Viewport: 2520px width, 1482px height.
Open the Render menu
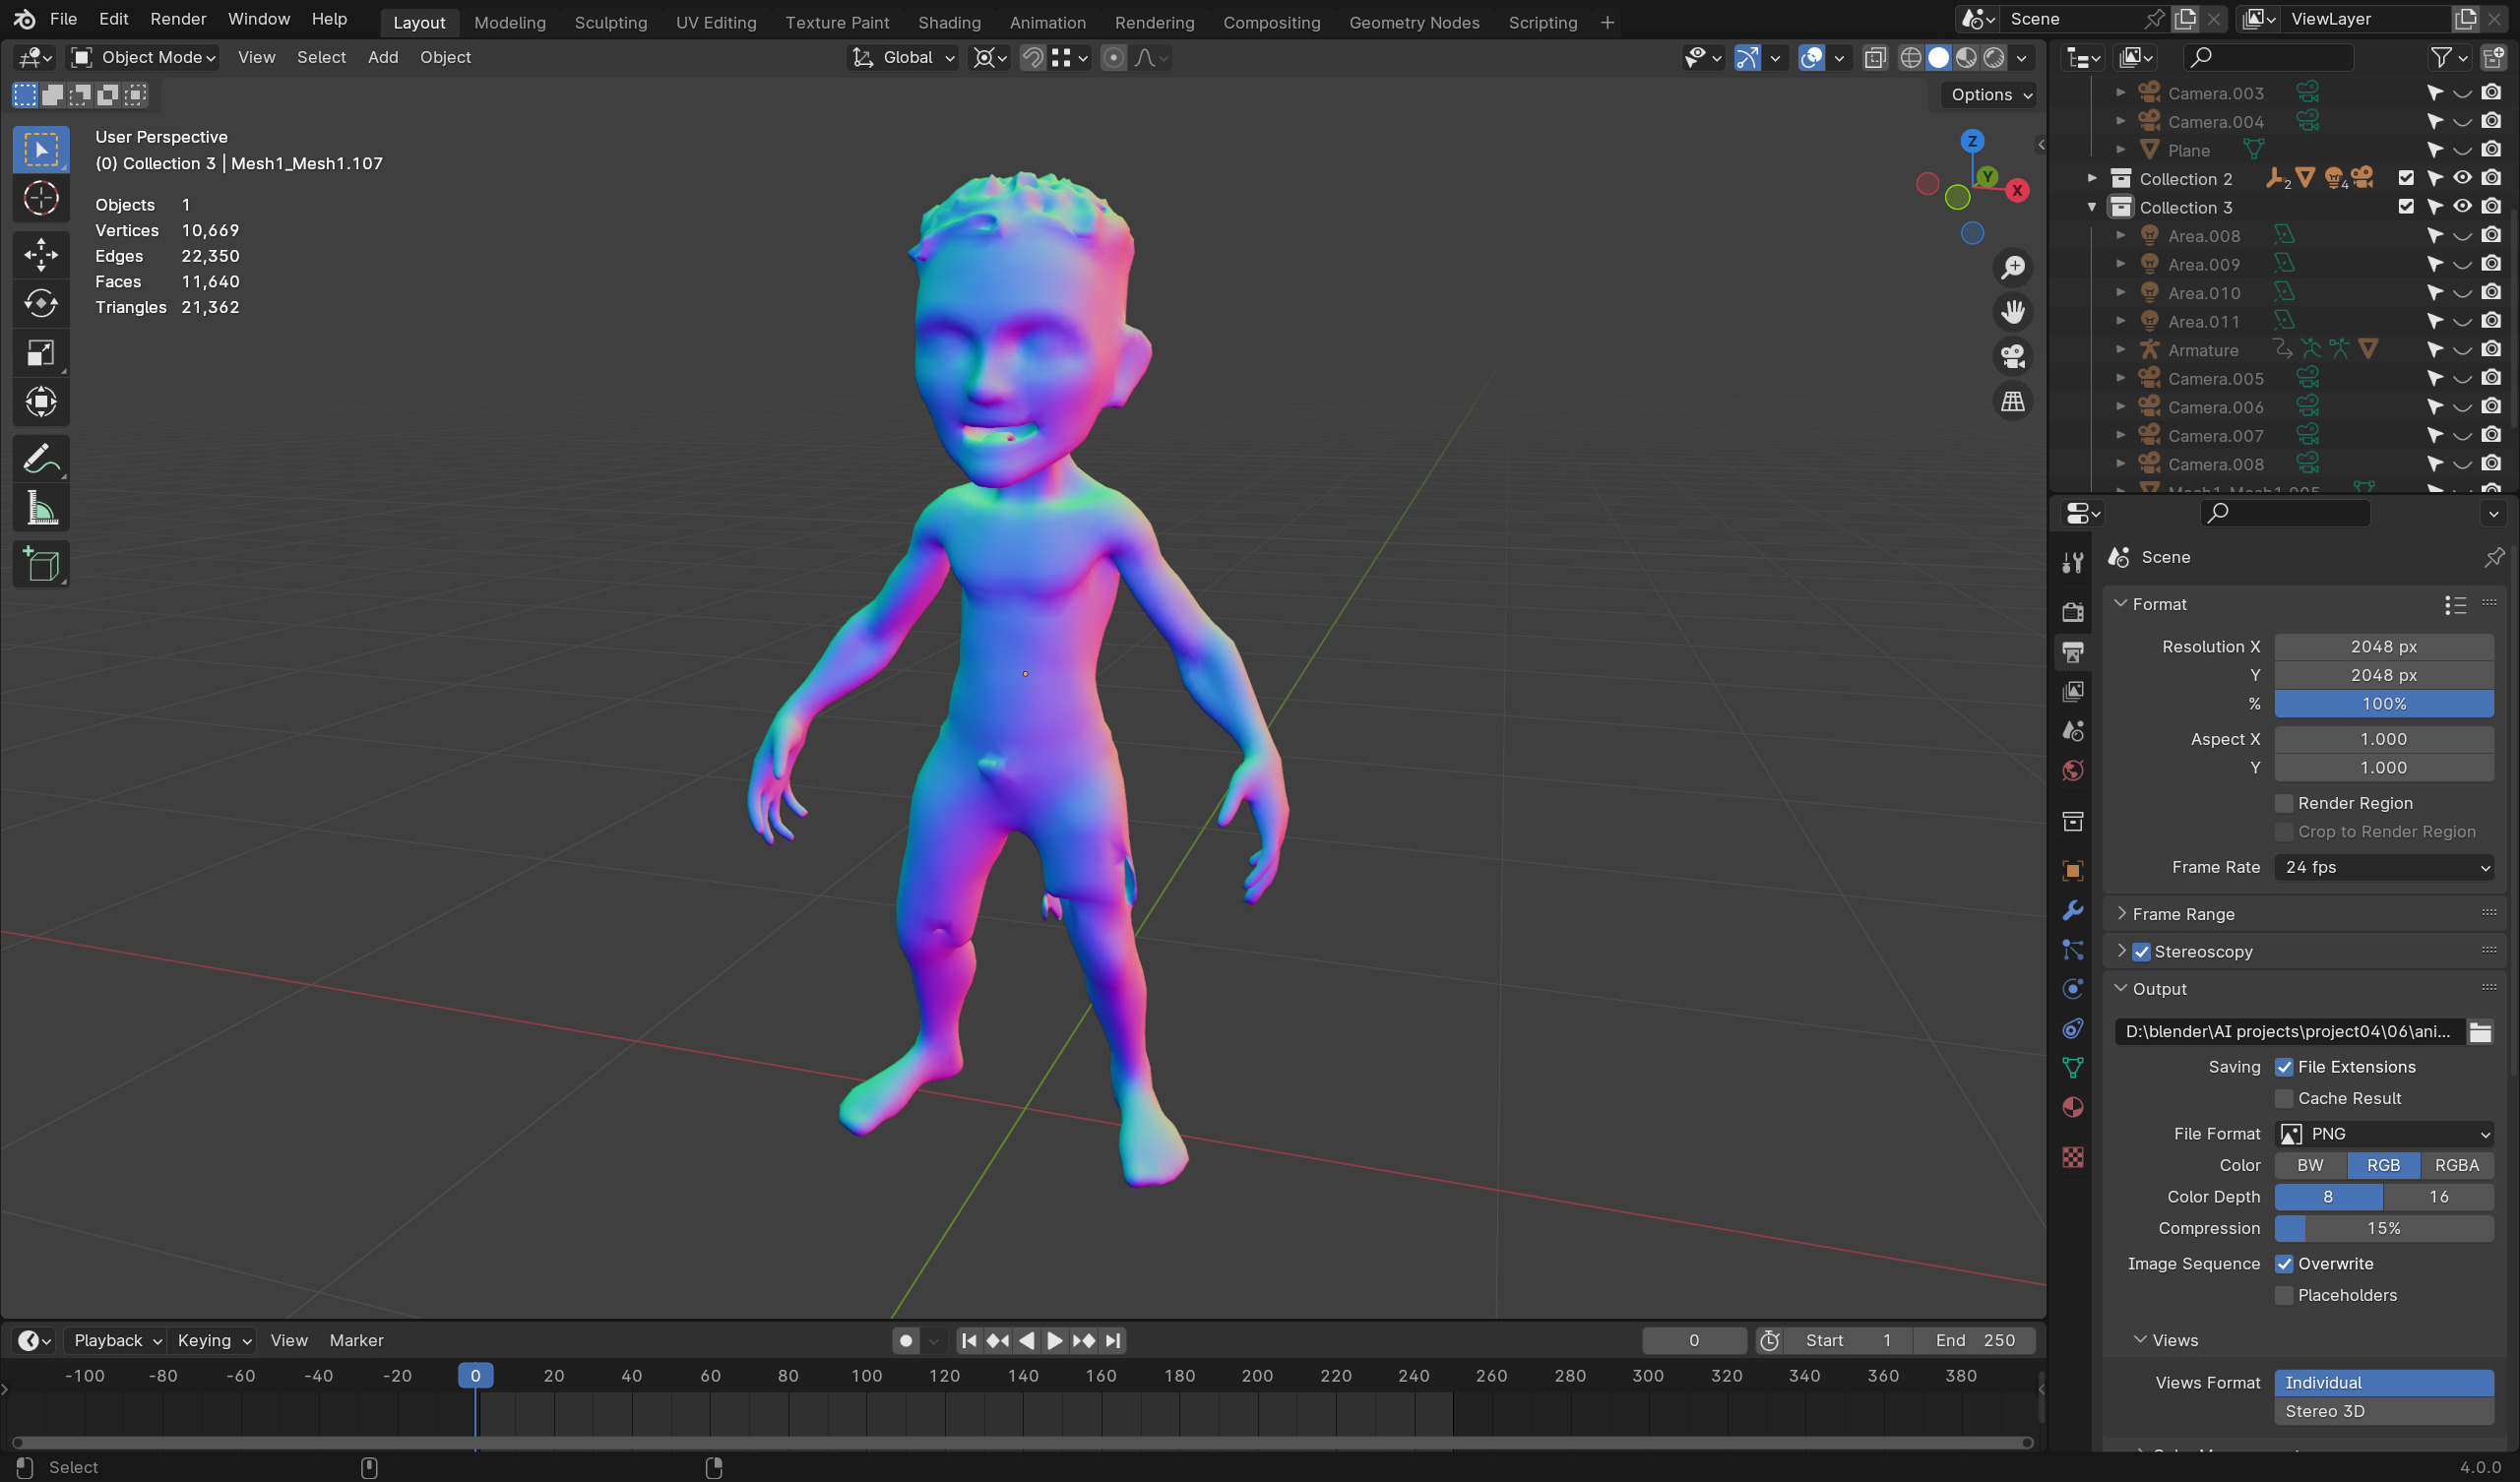178,19
